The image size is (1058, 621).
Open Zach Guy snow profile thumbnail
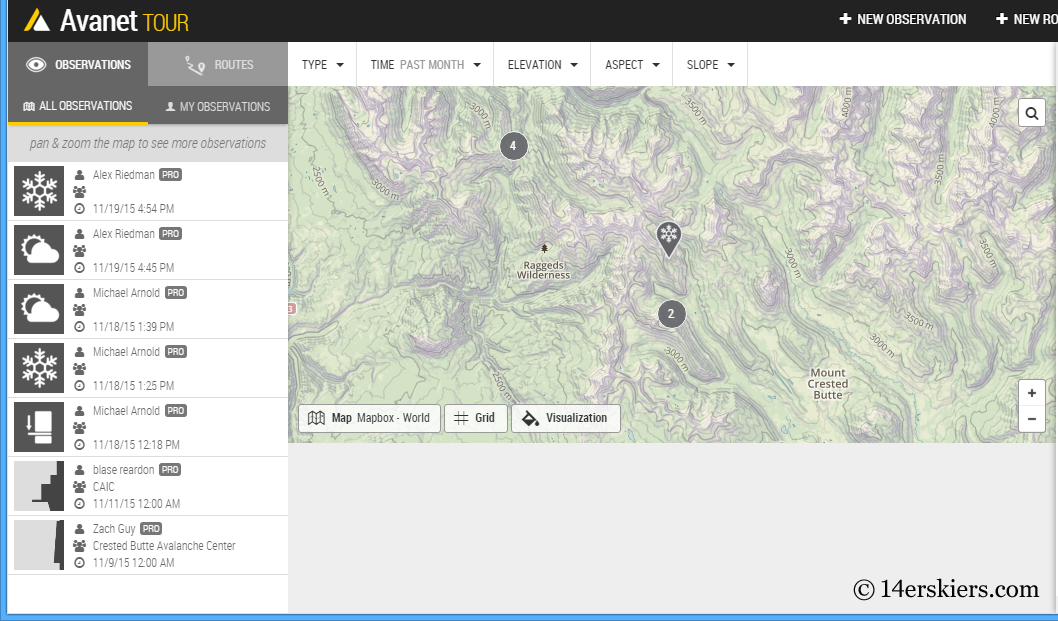[39, 545]
